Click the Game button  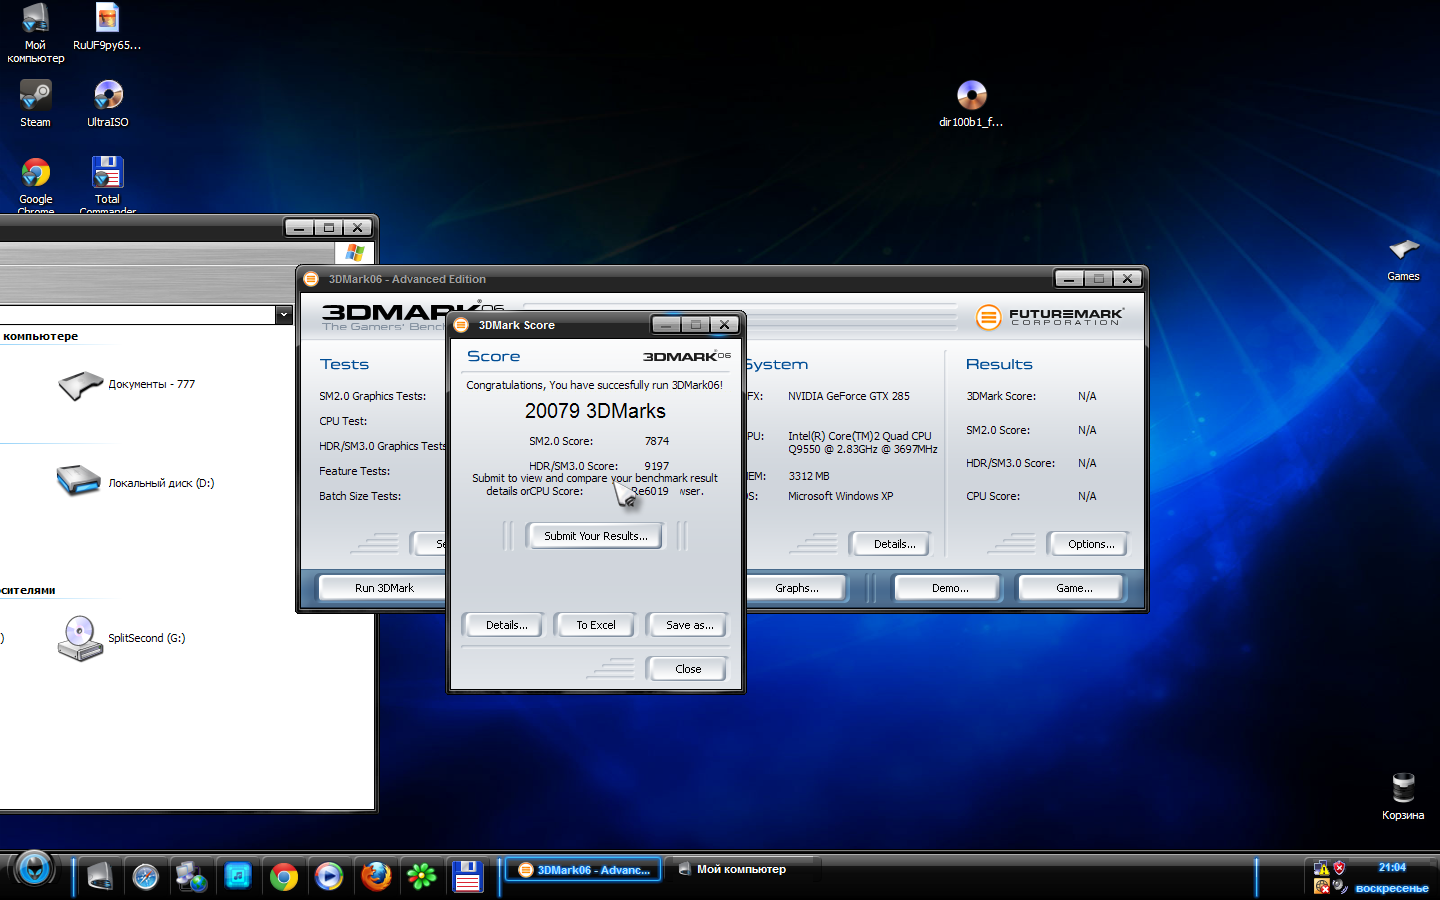click(1074, 588)
